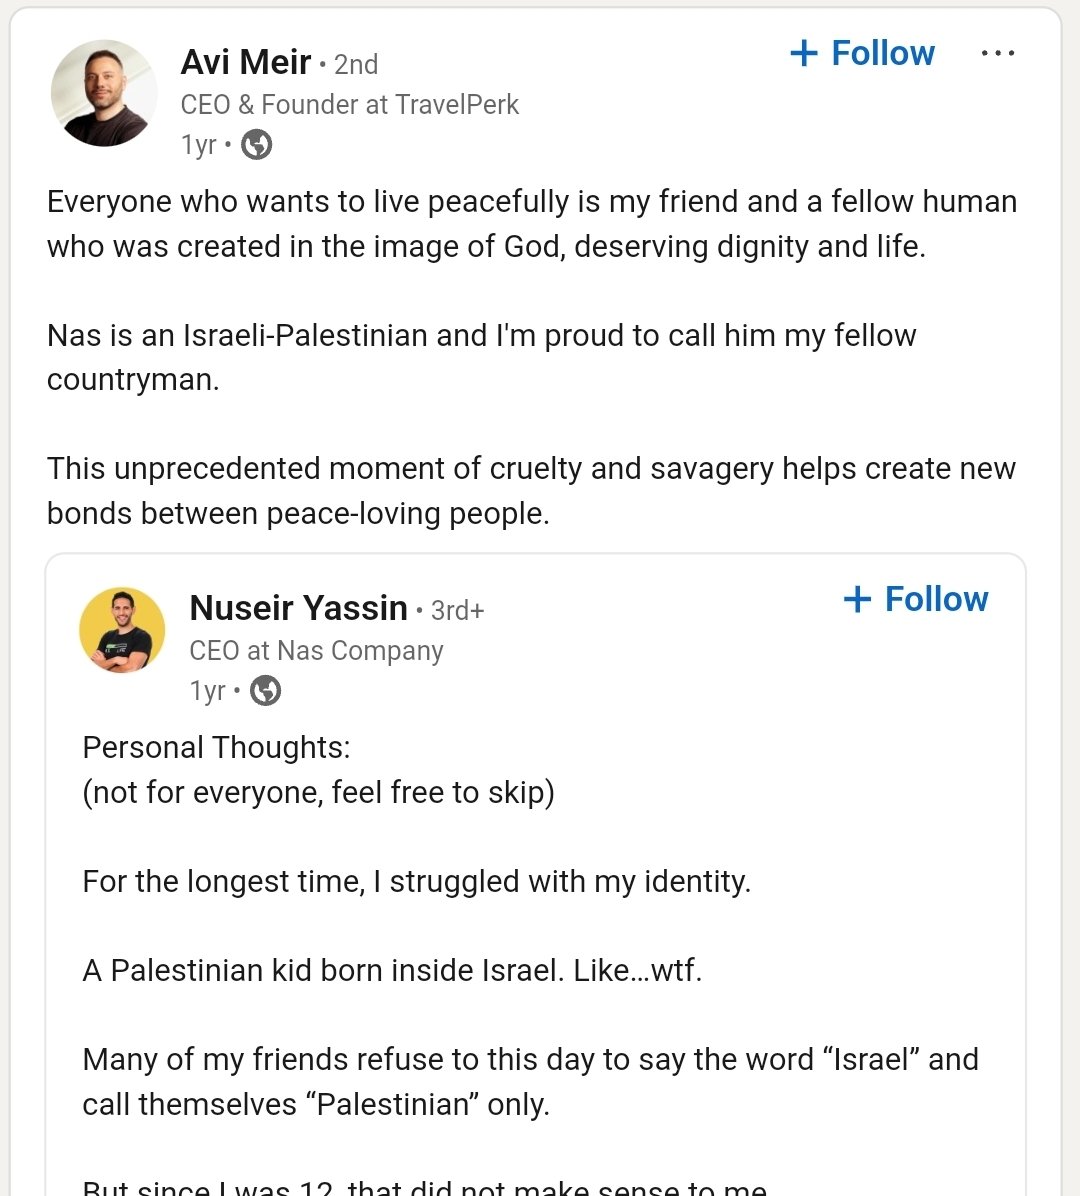Screen dimensions: 1080x1196
Task: Click the 'This unprecedented moment' paragraph
Action: pos(531,490)
